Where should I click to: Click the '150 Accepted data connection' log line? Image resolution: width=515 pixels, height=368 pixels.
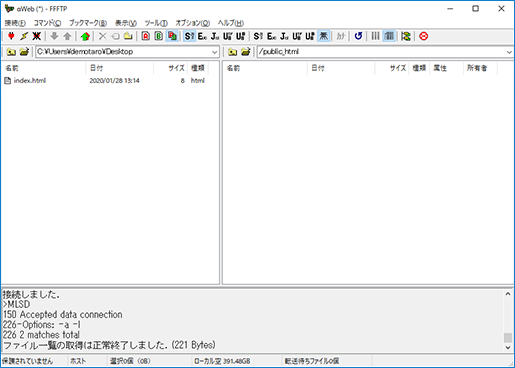click(x=62, y=314)
